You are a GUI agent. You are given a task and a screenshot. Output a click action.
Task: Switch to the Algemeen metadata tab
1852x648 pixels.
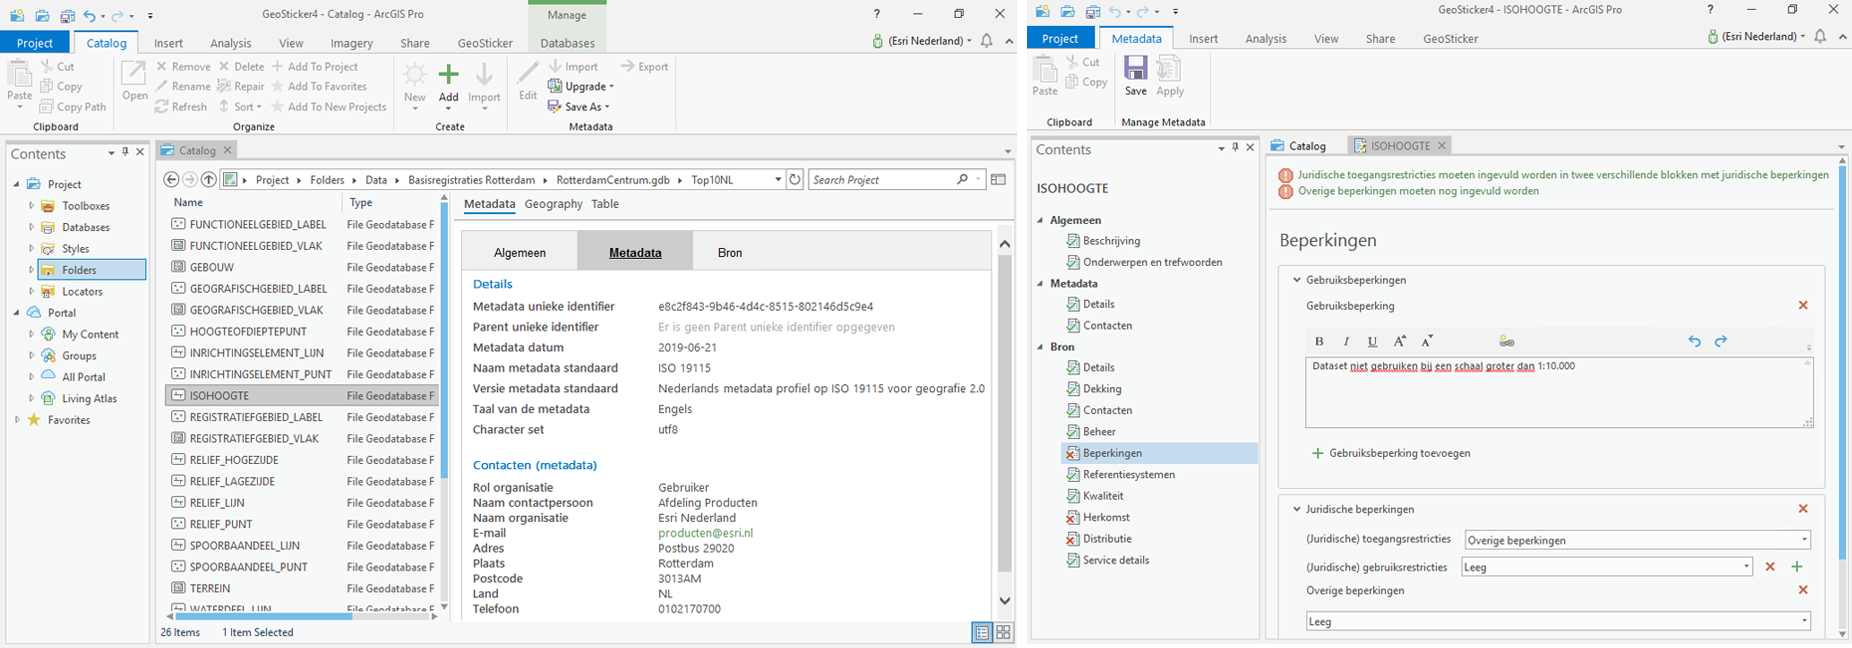coord(520,252)
